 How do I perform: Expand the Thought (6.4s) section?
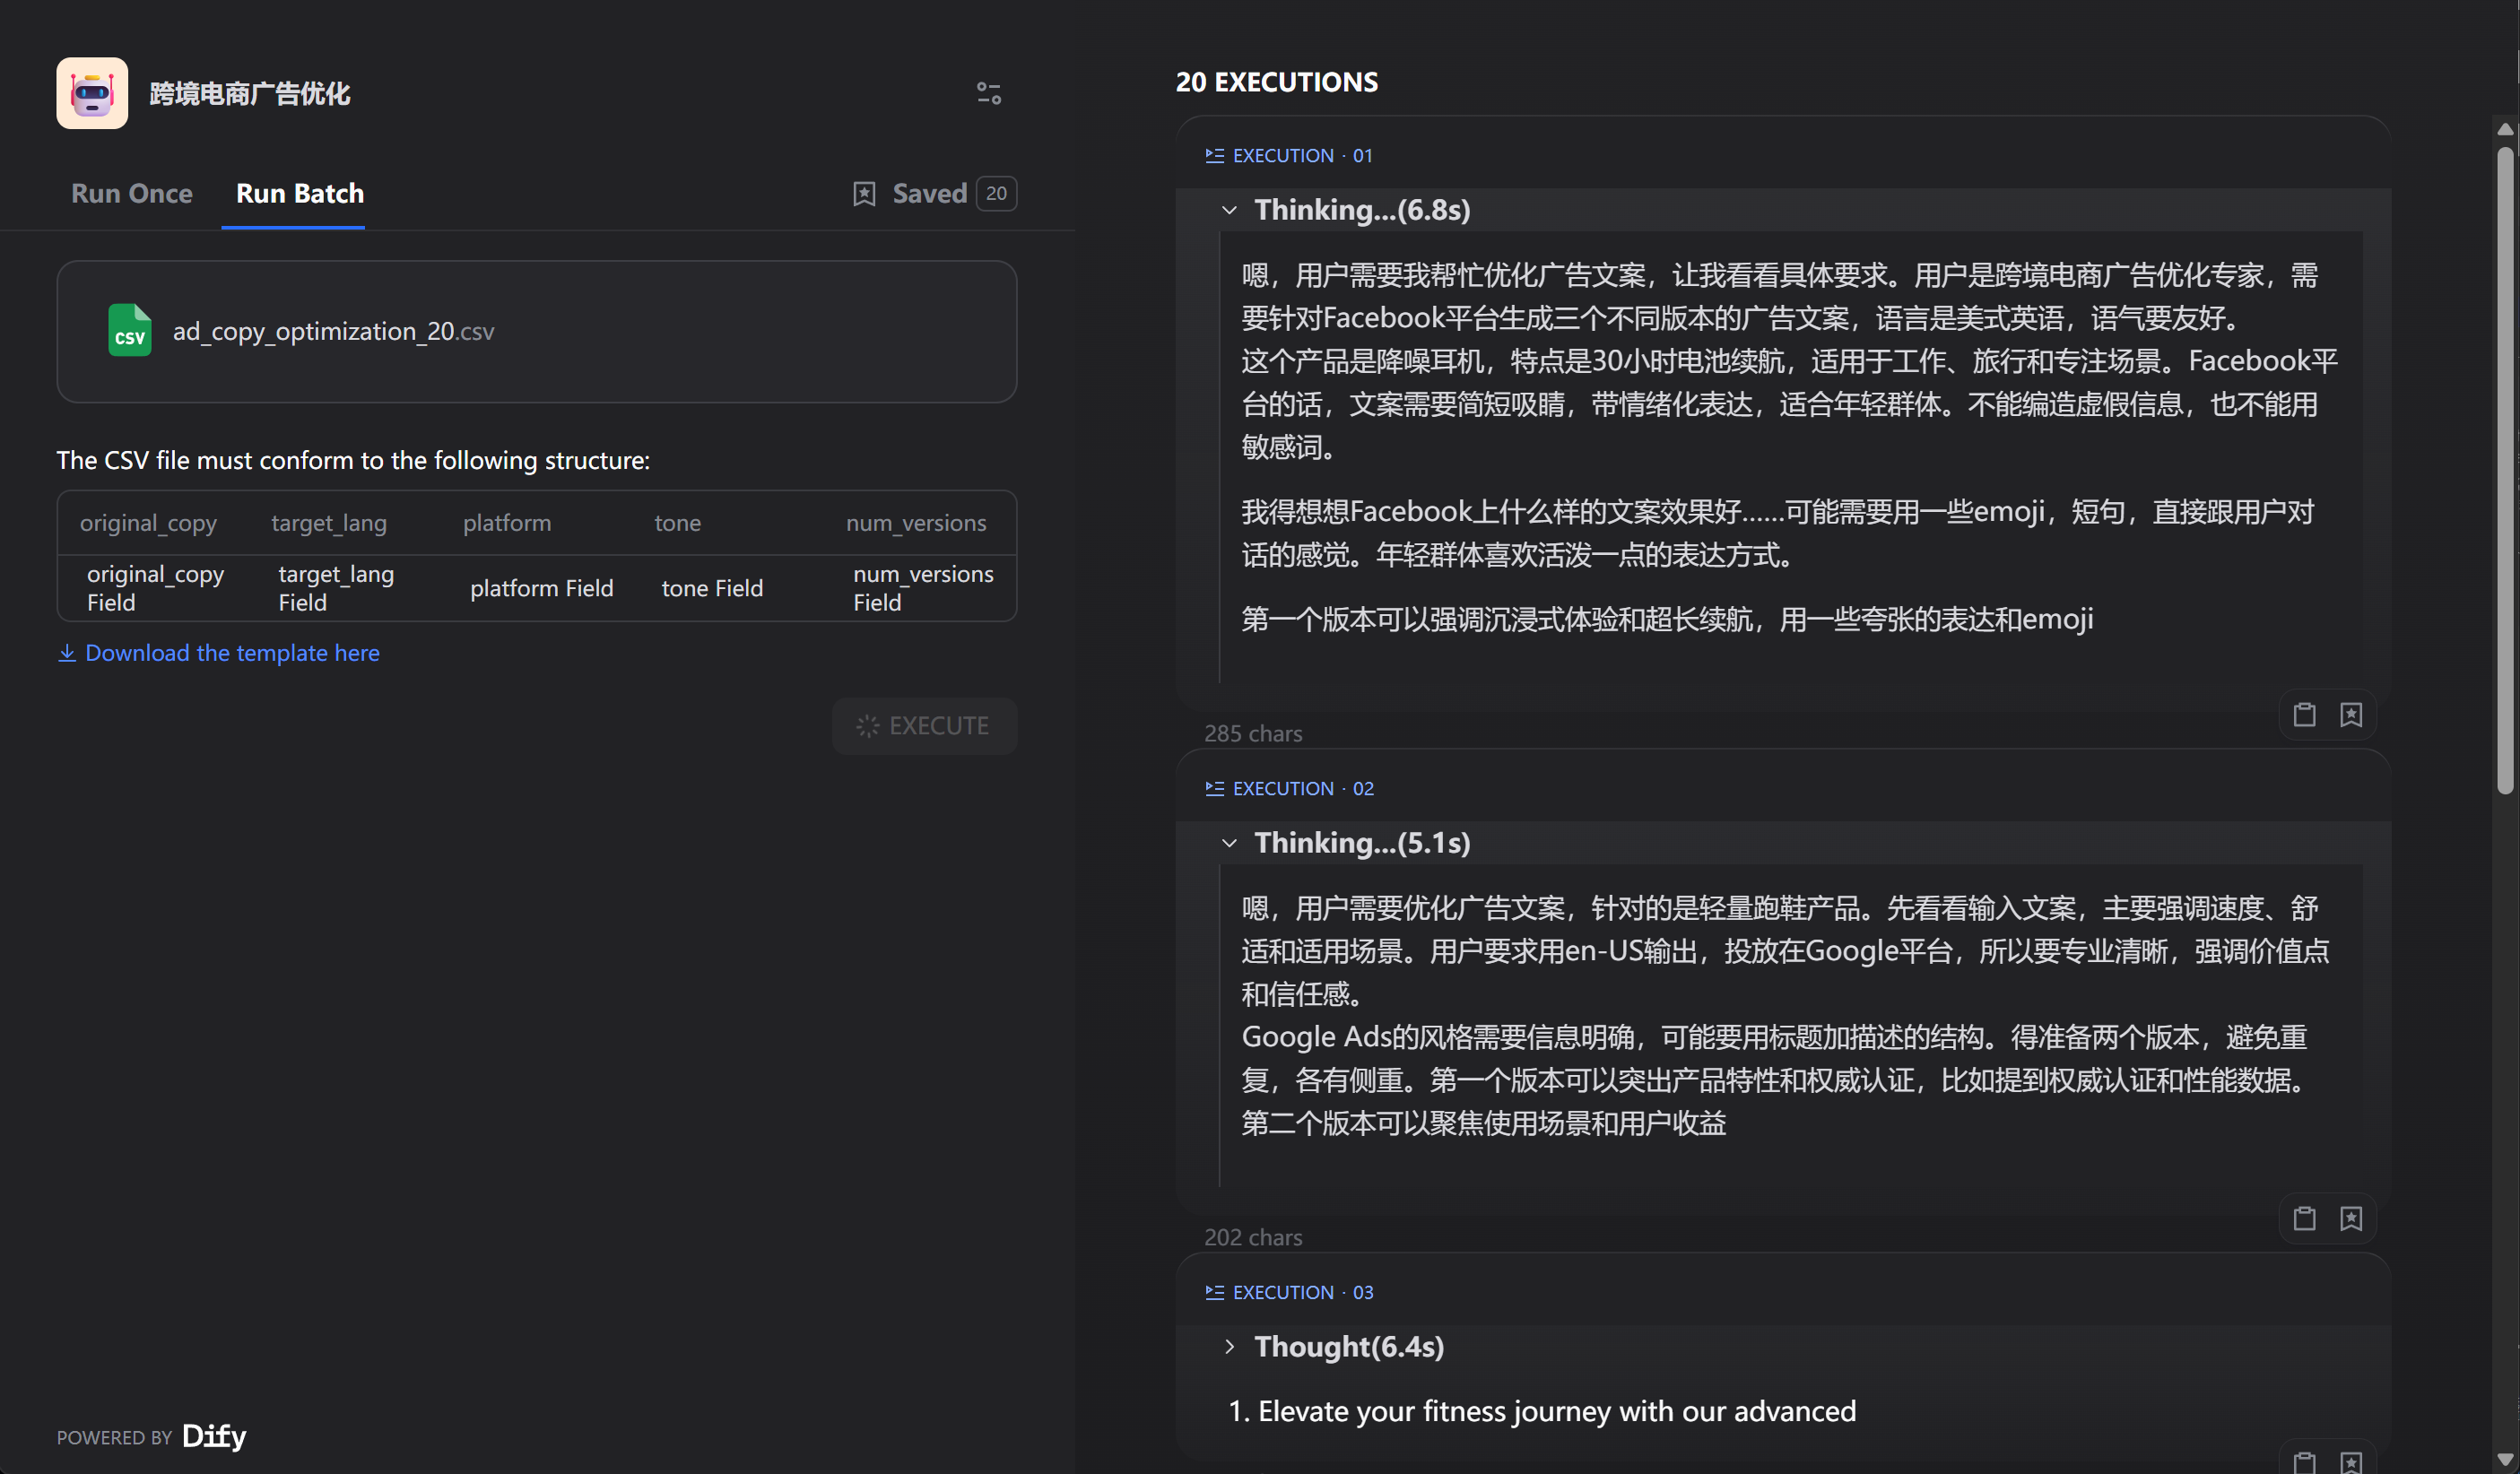pyautogui.click(x=1230, y=1347)
